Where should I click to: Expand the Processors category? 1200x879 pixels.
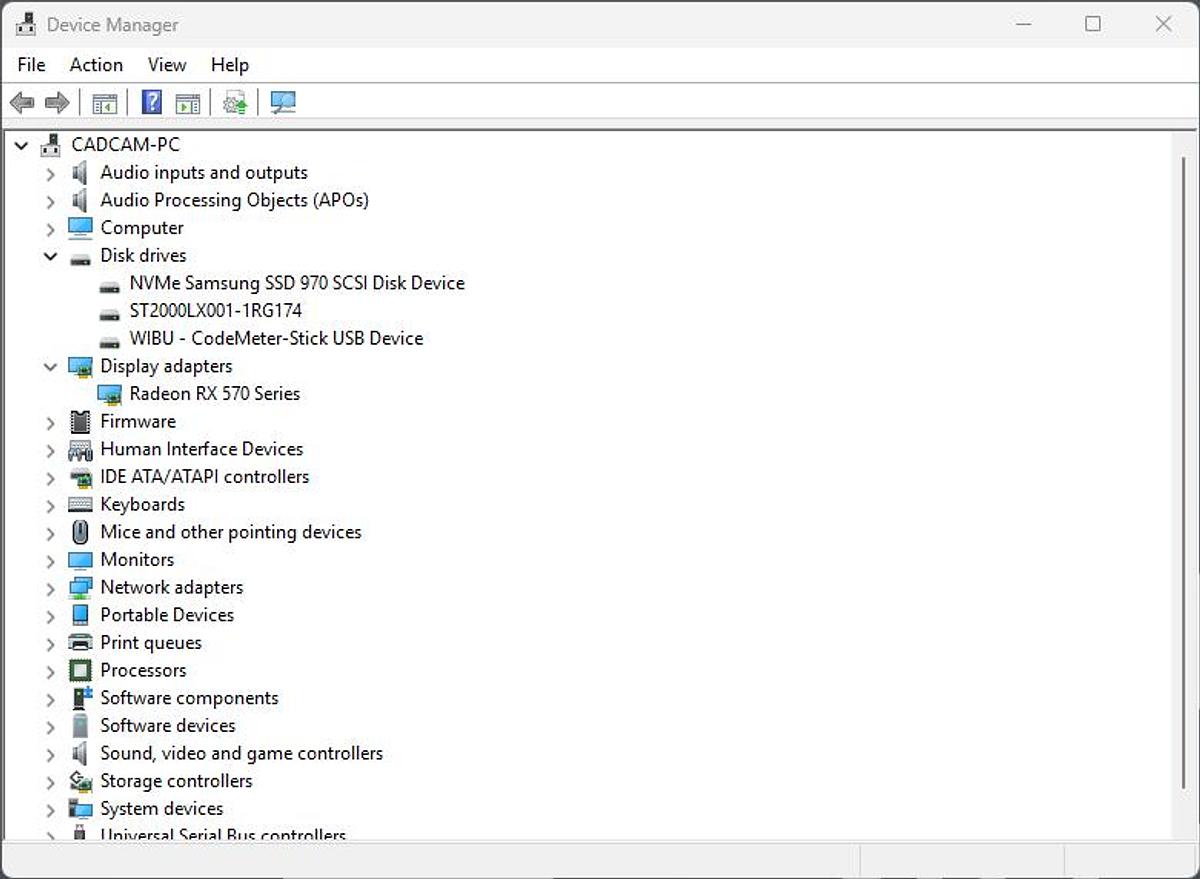click(51, 671)
